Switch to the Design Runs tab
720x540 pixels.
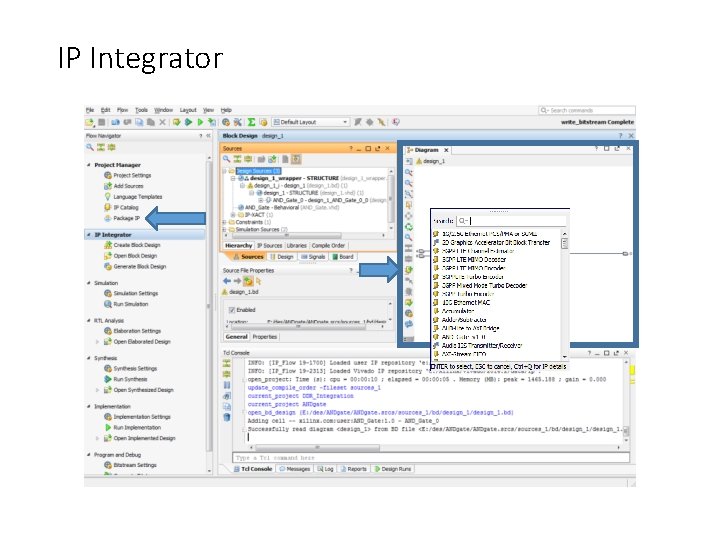(393, 469)
